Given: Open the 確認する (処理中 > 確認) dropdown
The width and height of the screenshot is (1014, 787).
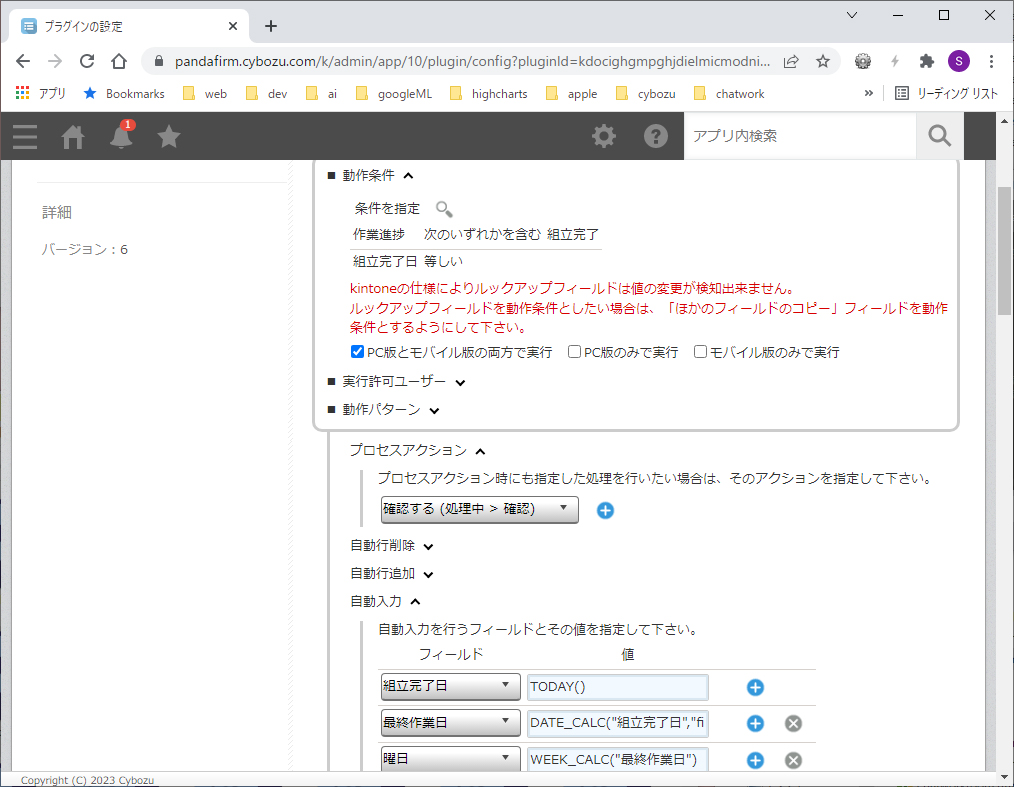Looking at the screenshot, I should click(x=479, y=509).
